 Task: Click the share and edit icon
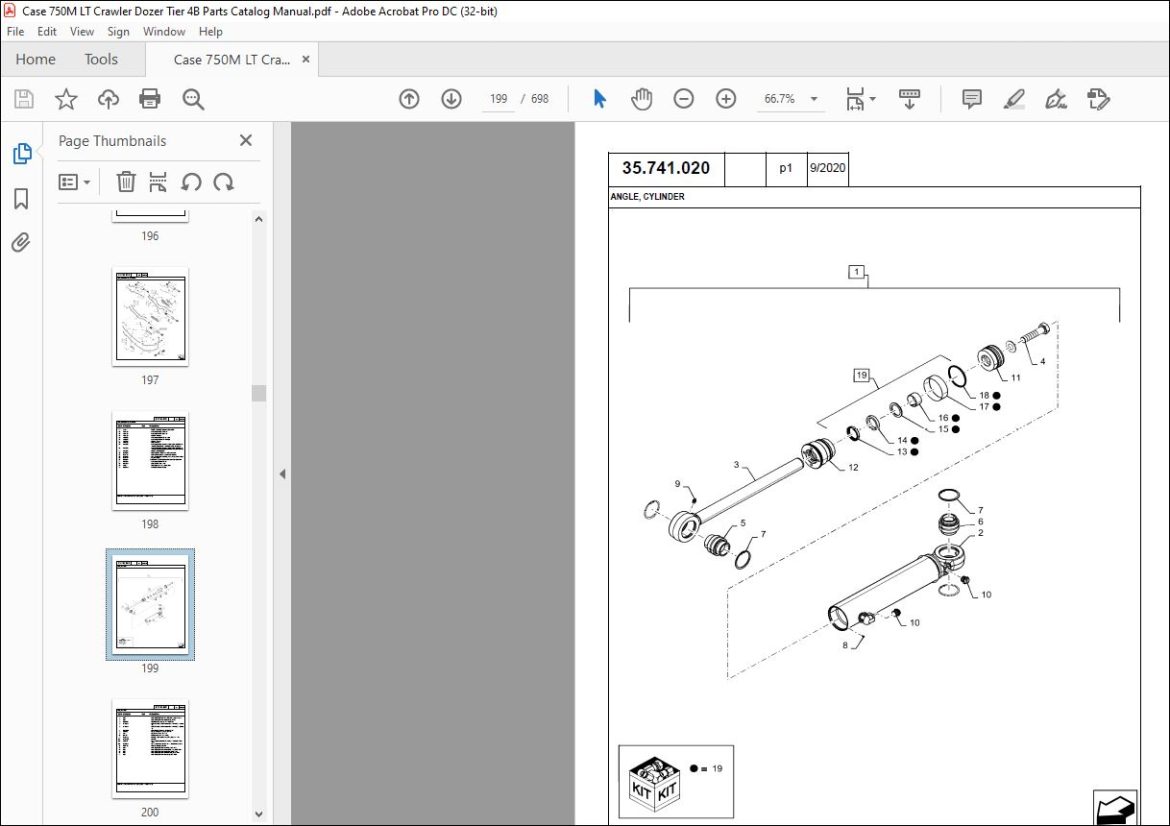pyautogui.click(x=1098, y=98)
